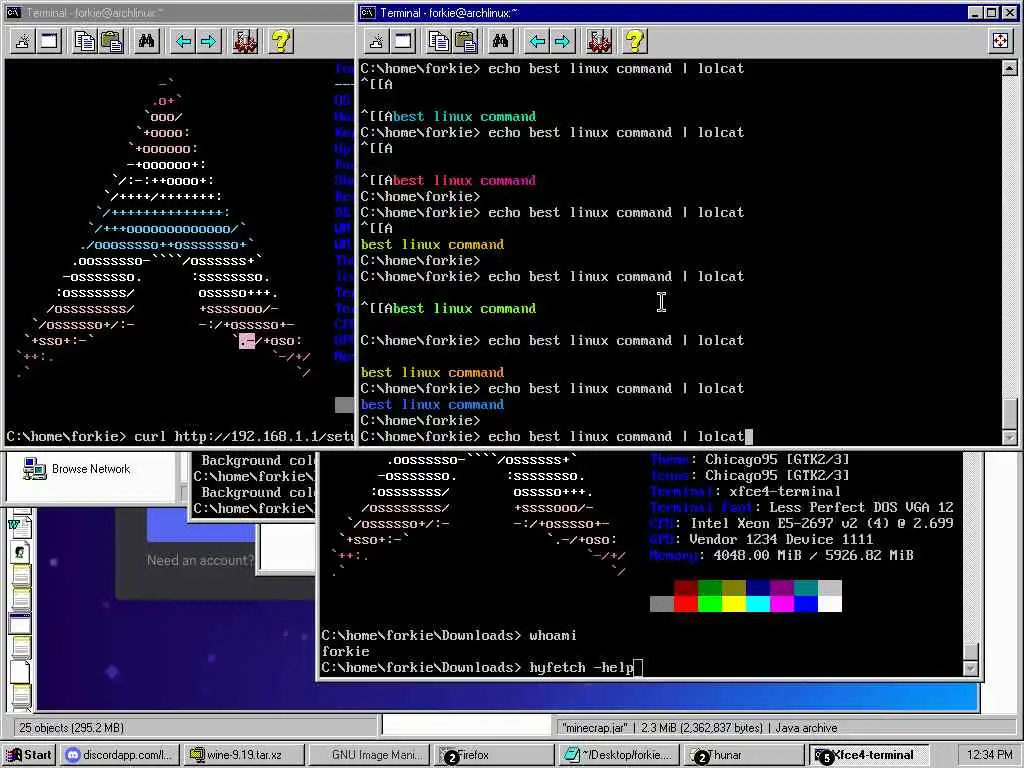Switch to Thunar taskbar item

coord(743,755)
